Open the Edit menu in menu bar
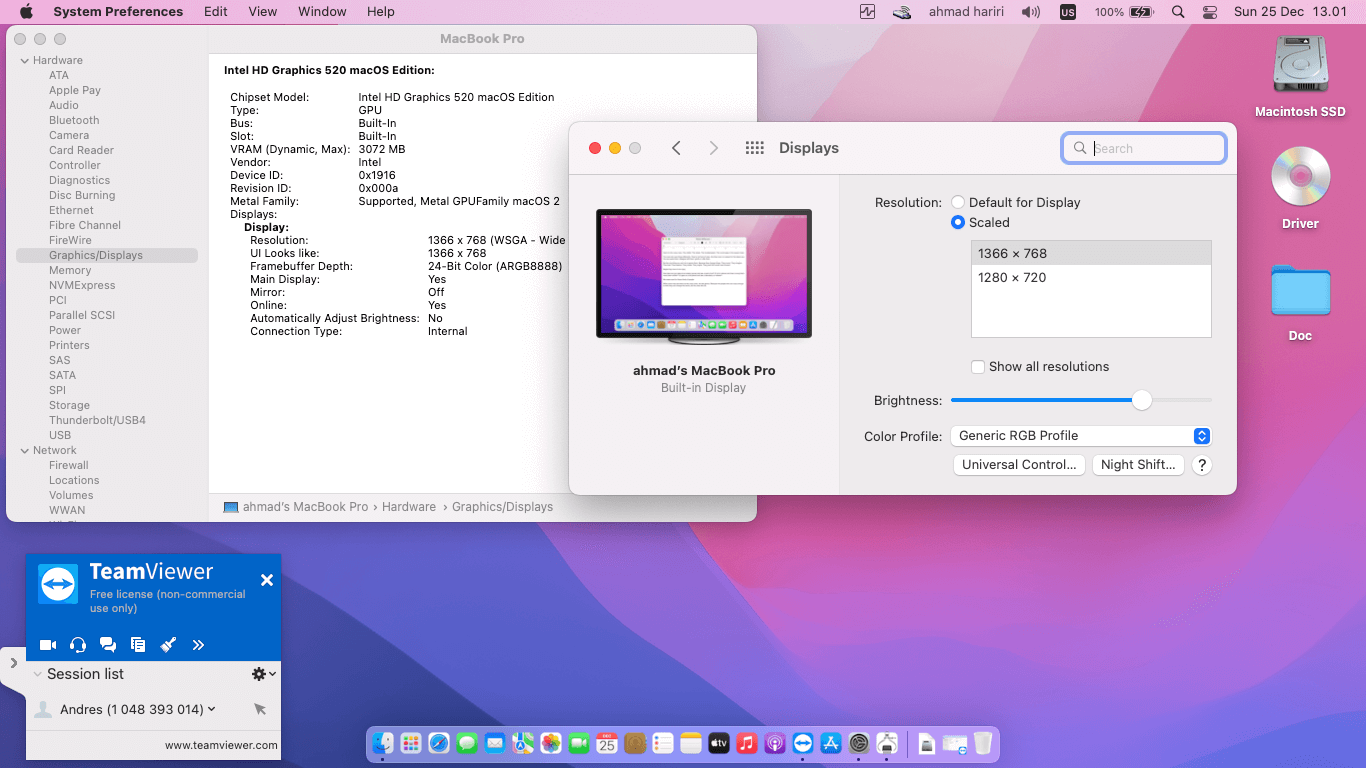The height and width of the screenshot is (768, 1366). (215, 12)
